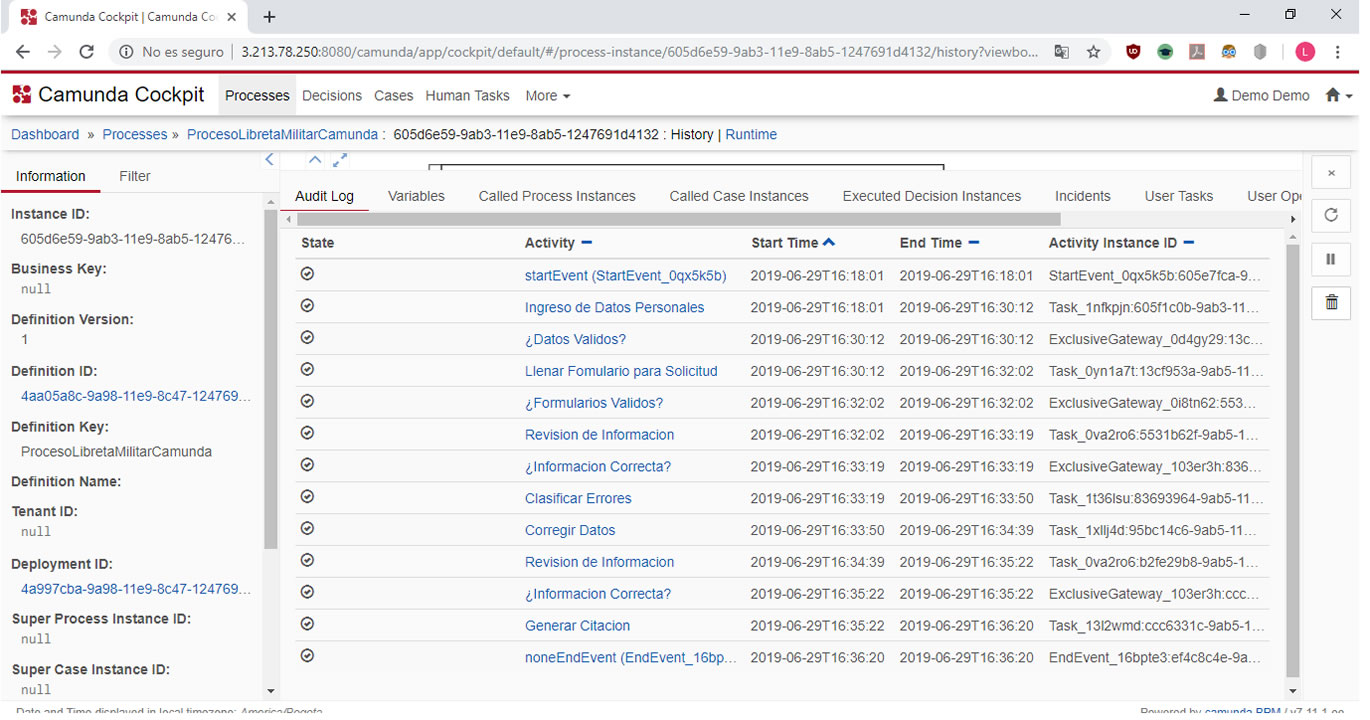The height and width of the screenshot is (720, 1370).
Task: Sort by the End Time column
Action: click(x=939, y=243)
